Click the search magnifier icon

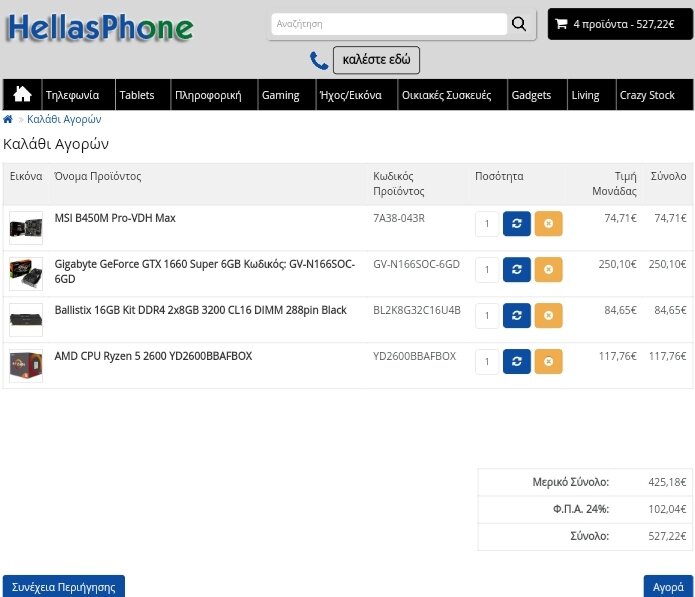point(519,24)
